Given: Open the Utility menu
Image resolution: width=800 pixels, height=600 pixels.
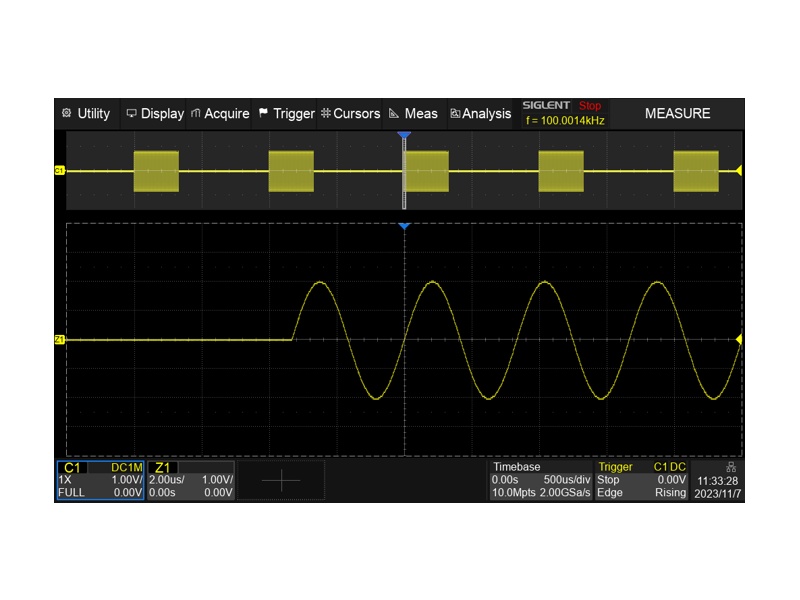Looking at the screenshot, I should pyautogui.click(x=86, y=114).
